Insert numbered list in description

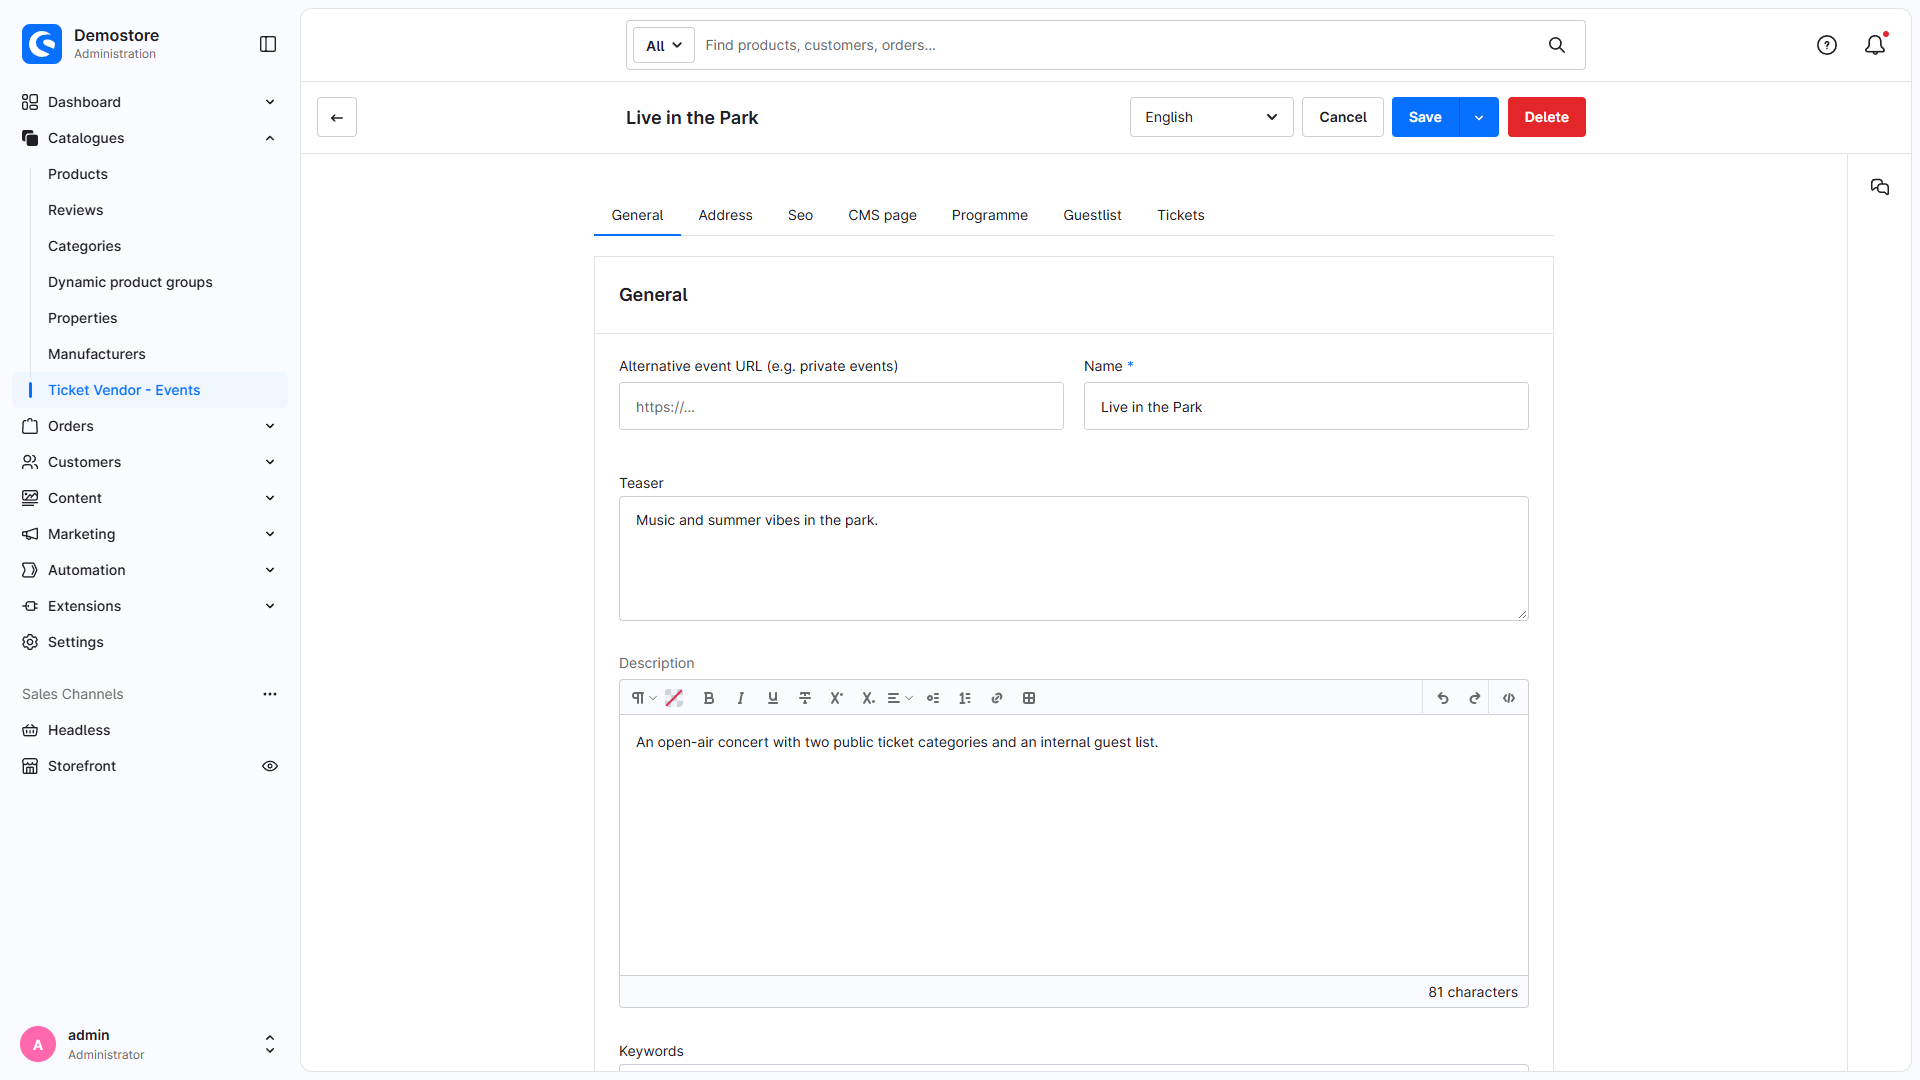click(965, 698)
